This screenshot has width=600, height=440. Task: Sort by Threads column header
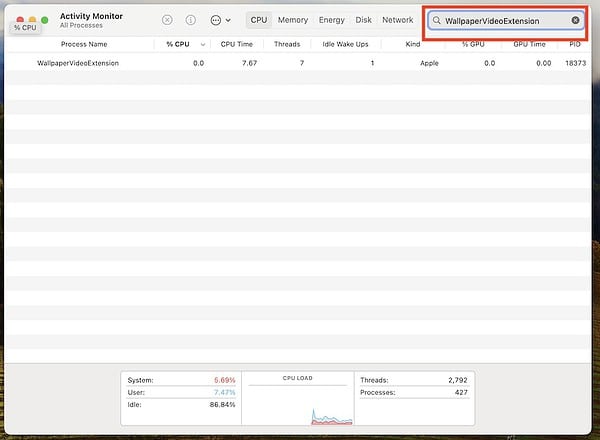pos(286,44)
